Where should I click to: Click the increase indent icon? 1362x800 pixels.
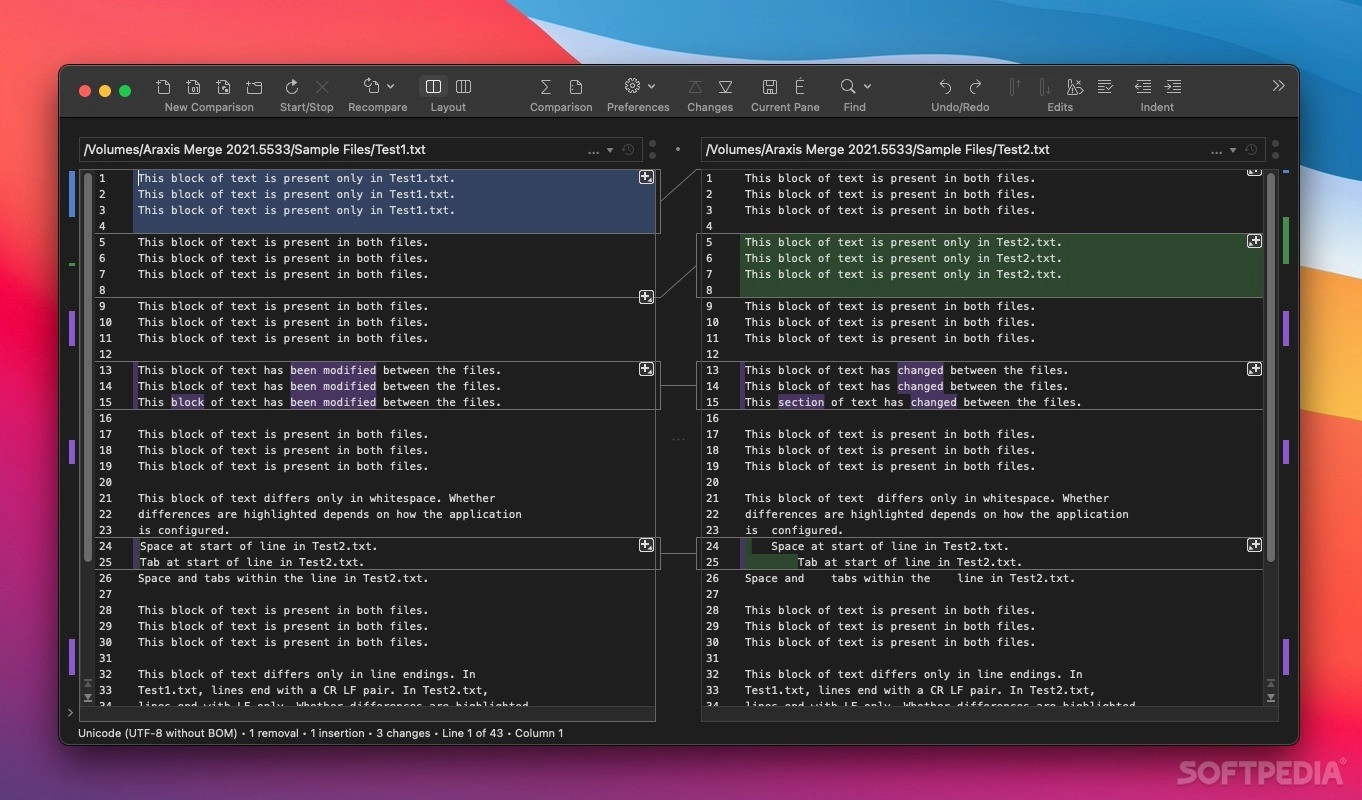[x=1173, y=87]
